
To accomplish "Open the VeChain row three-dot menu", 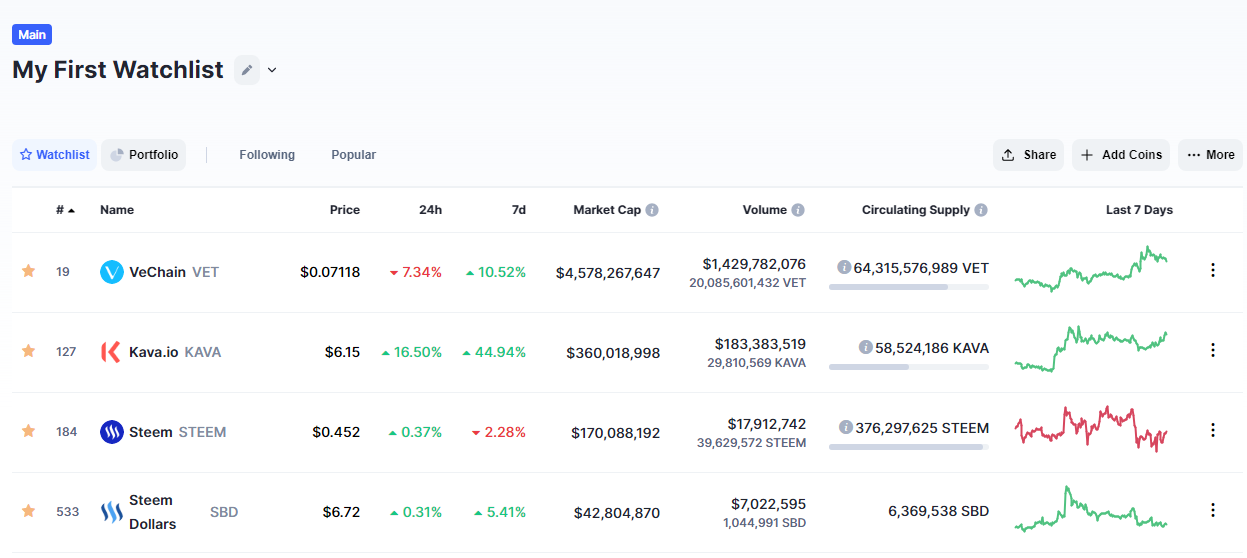I will click(x=1213, y=270).
